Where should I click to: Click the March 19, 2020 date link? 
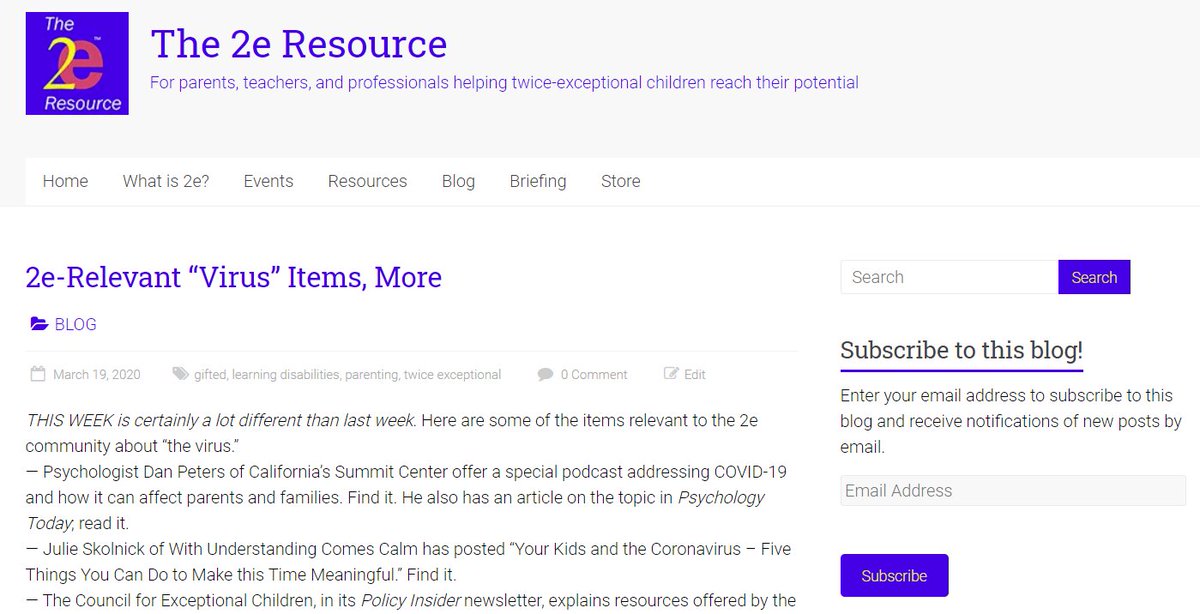click(x=97, y=374)
